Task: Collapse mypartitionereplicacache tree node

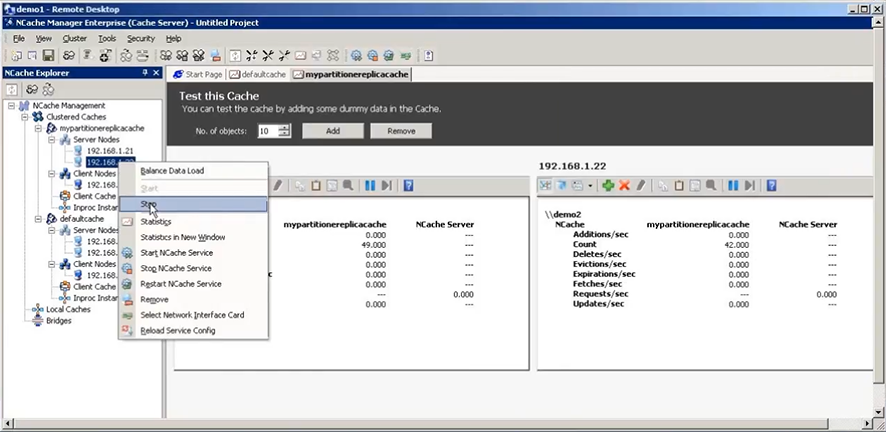Action: coord(38,128)
